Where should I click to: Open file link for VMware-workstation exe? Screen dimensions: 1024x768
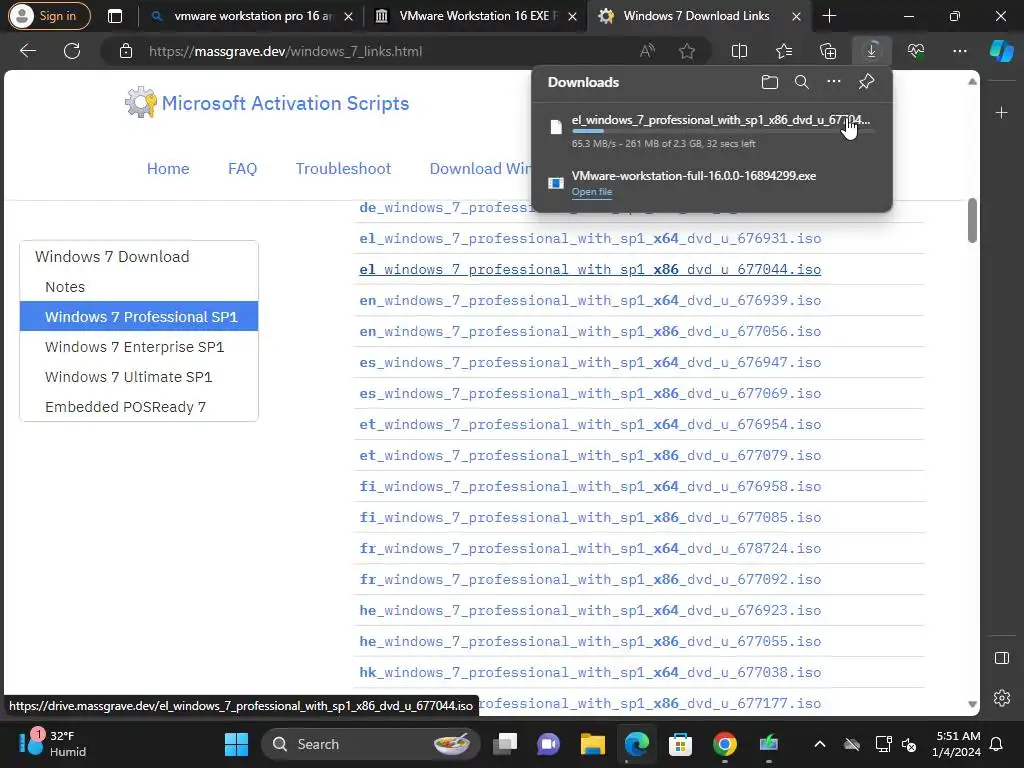[592, 191]
